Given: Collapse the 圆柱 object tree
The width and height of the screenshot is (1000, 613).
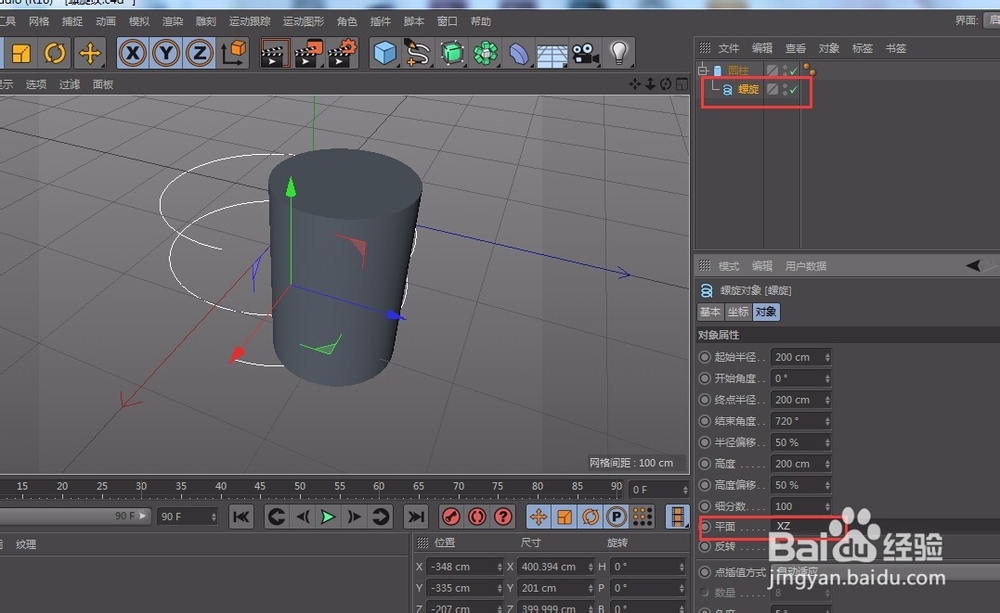Looking at the screenshot, I should click(703, 71).
